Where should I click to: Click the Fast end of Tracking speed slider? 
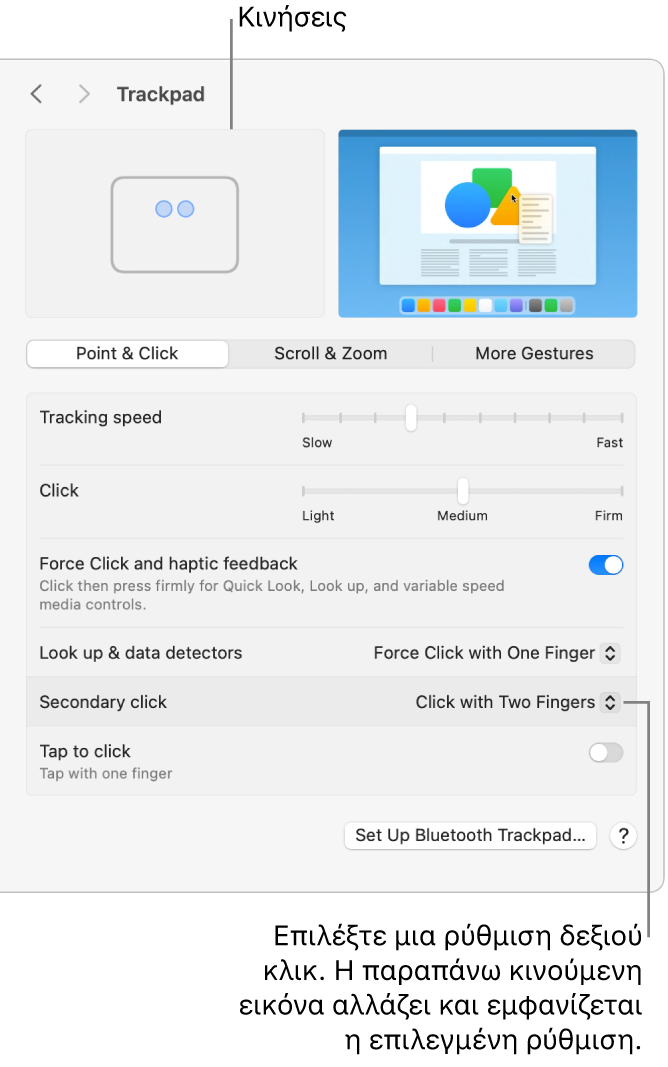[x=621, y=418]
